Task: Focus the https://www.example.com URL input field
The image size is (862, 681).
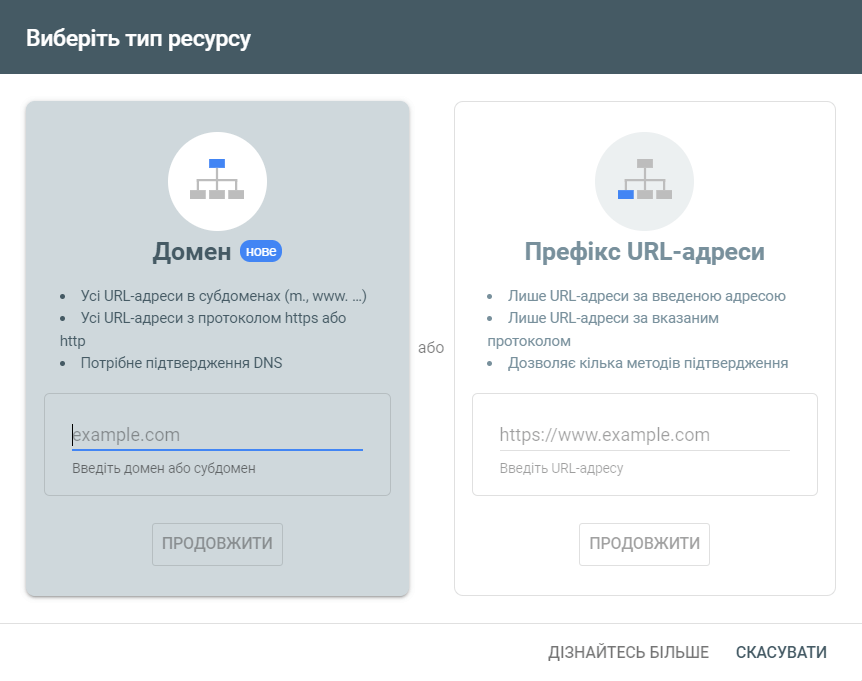Action: tap(644, 435)
